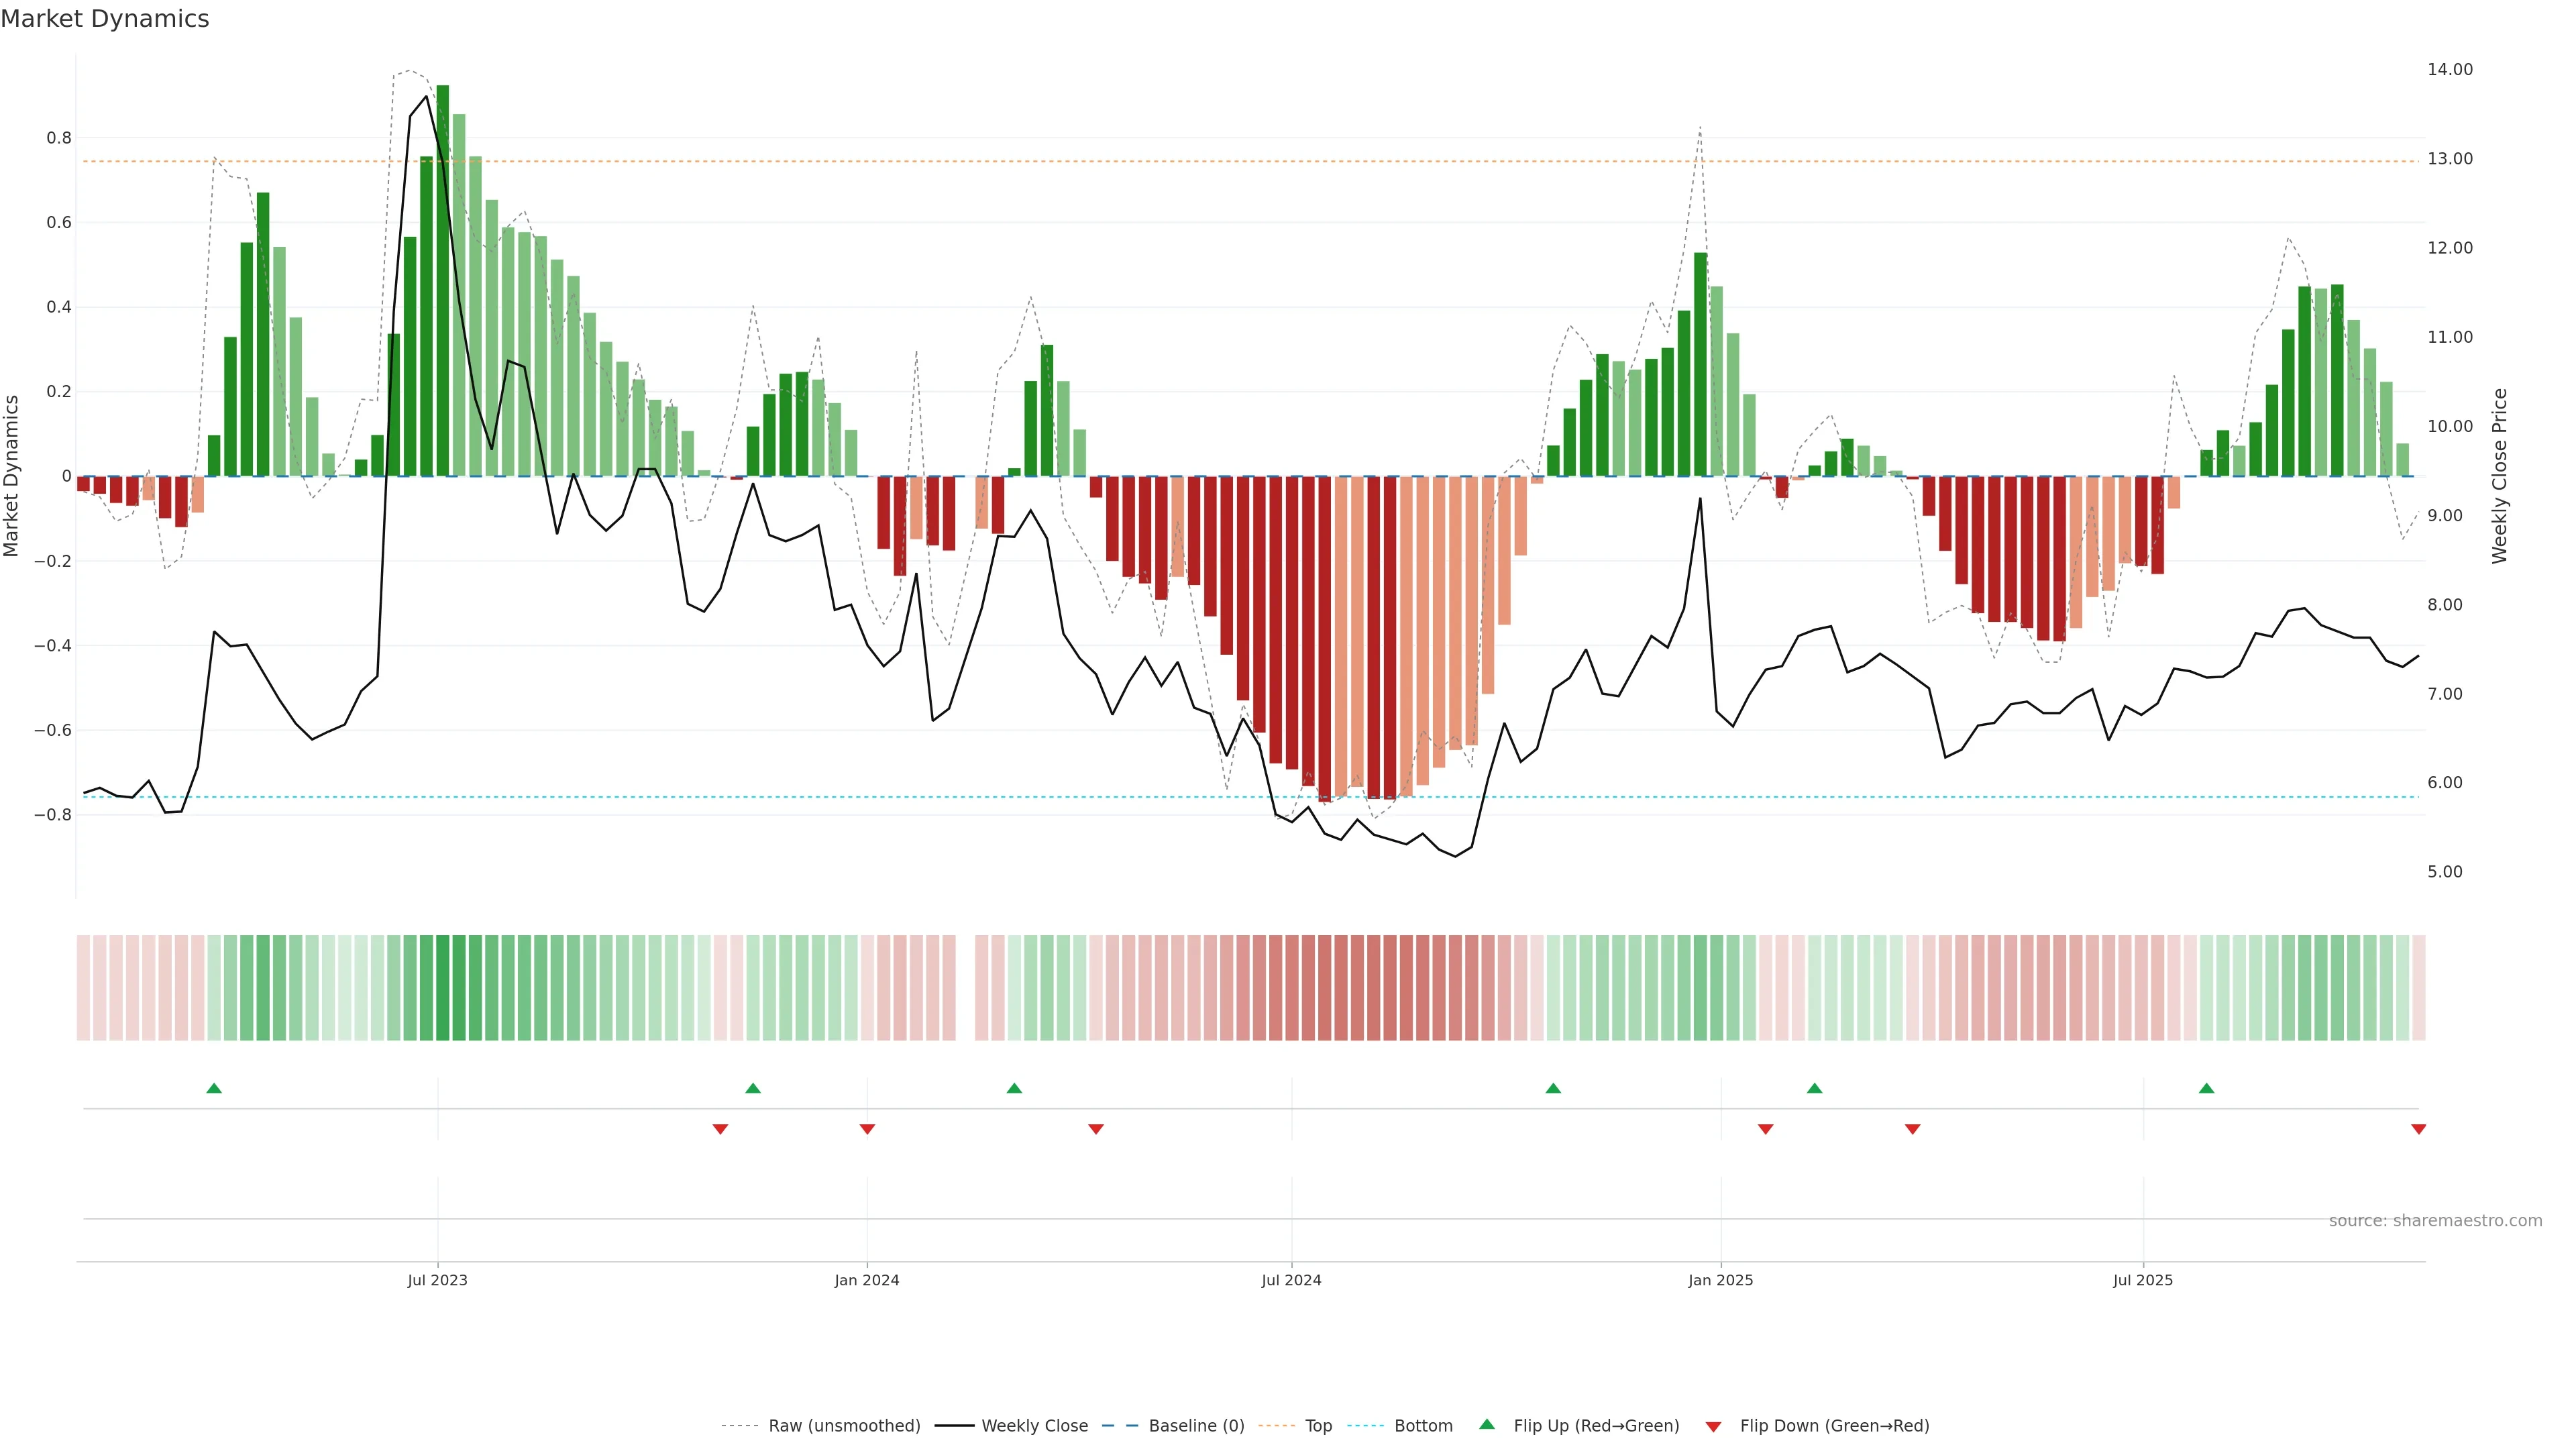Click the source: sharemaestro.com text

[x=2435, y=1221]
